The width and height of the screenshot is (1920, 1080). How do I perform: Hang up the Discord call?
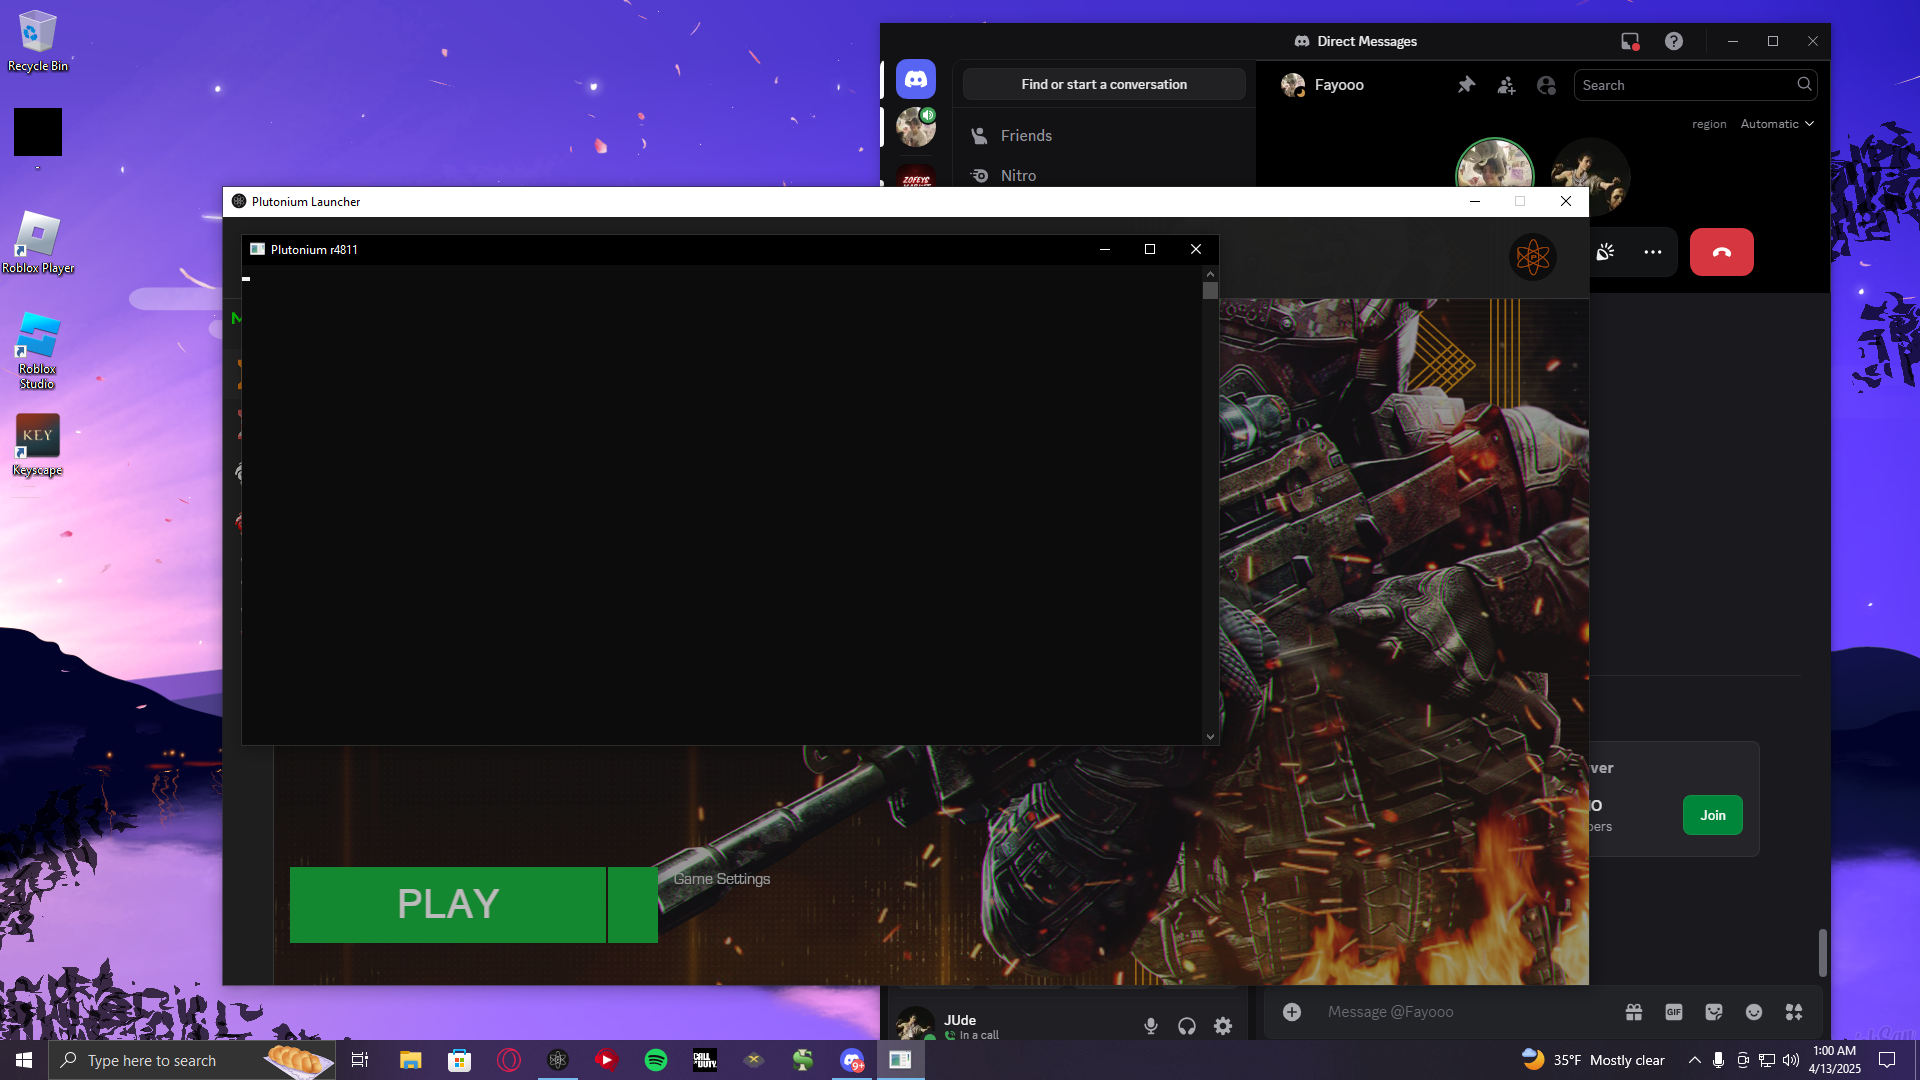(x=1721, y=252)
